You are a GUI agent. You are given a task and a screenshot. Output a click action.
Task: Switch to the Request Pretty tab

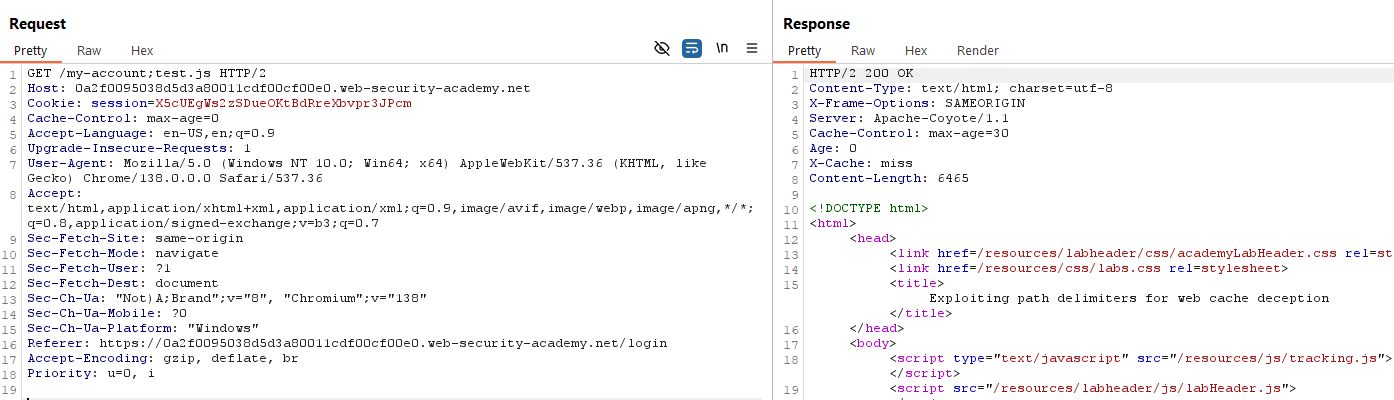[30, 51]
